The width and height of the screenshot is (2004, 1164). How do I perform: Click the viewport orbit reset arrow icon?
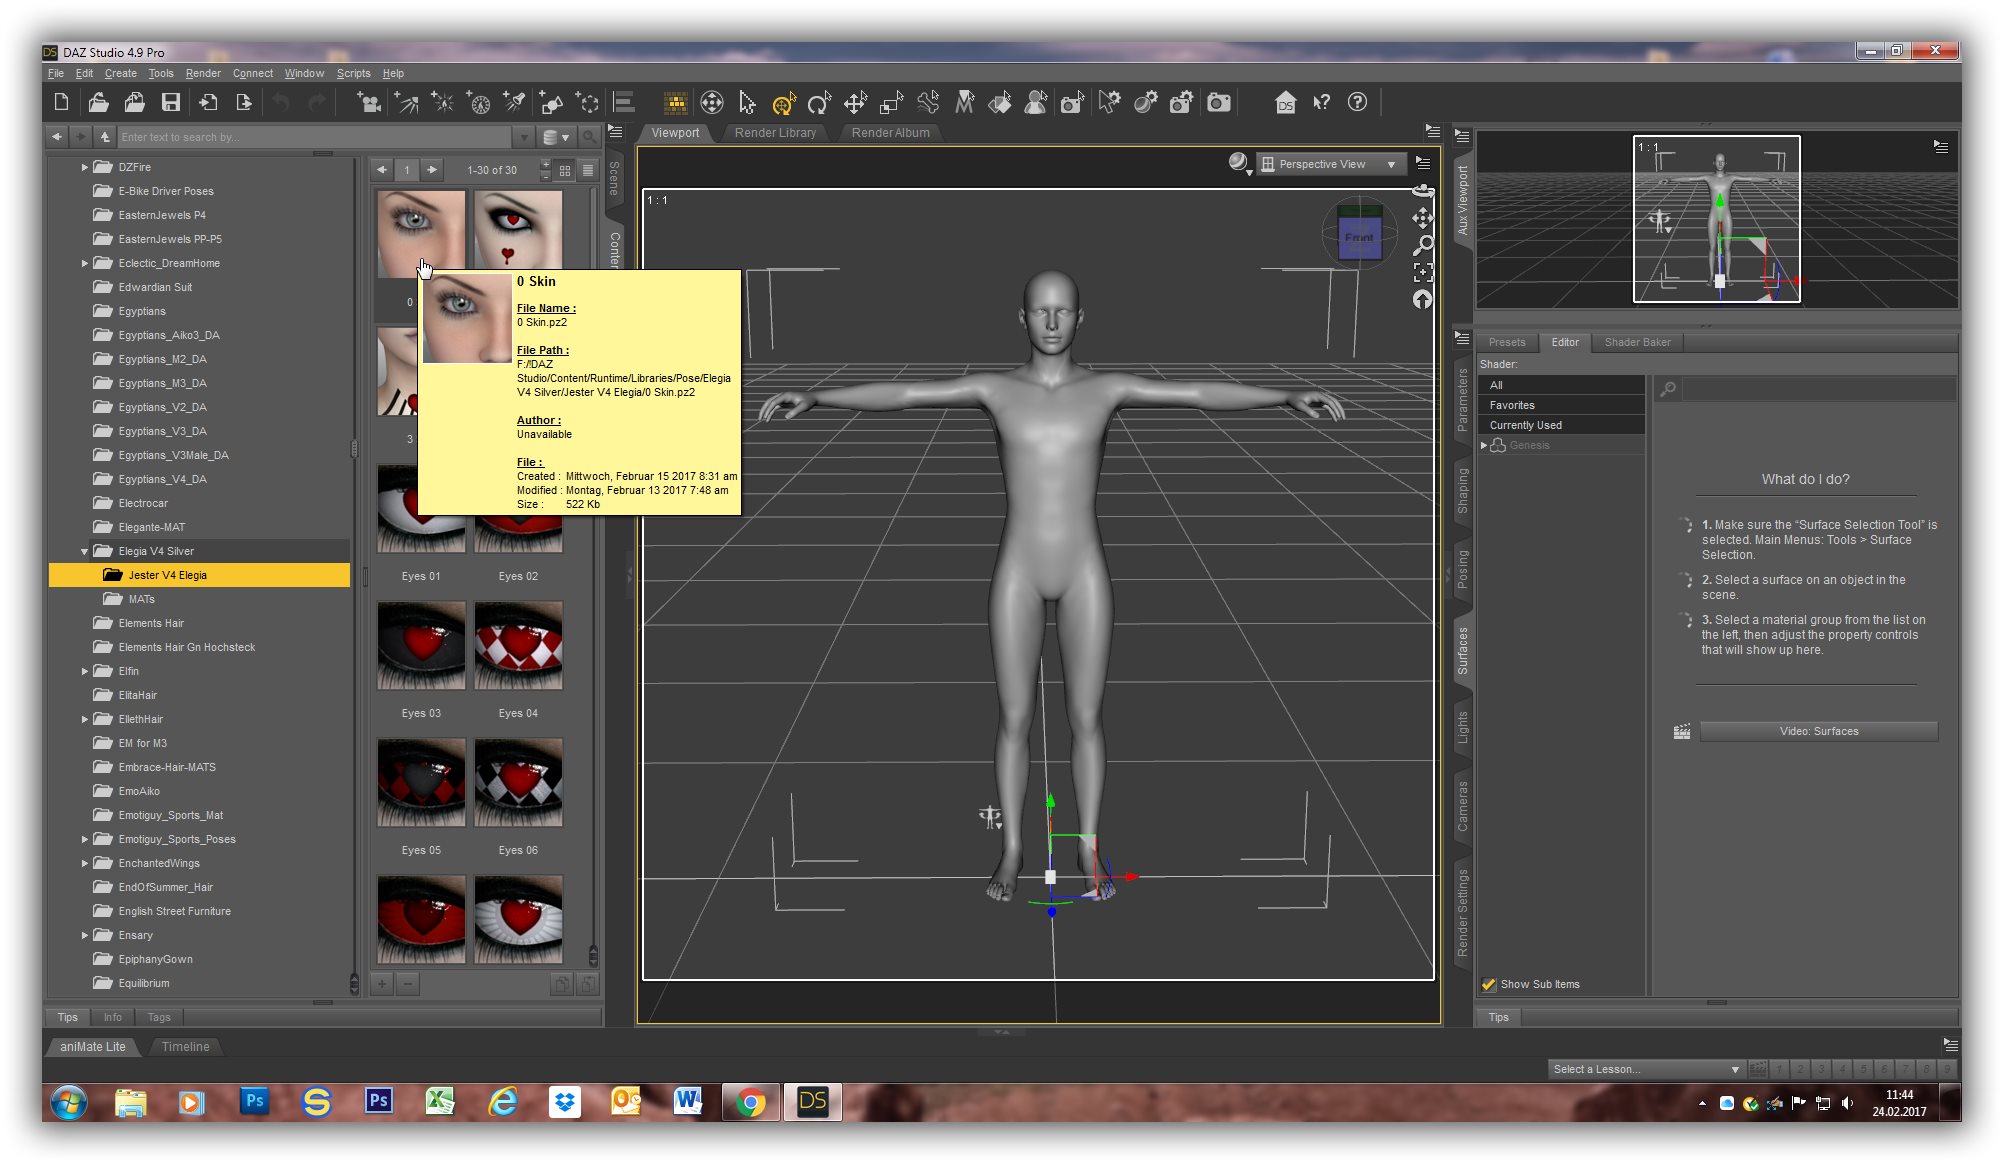[1423, 300]
